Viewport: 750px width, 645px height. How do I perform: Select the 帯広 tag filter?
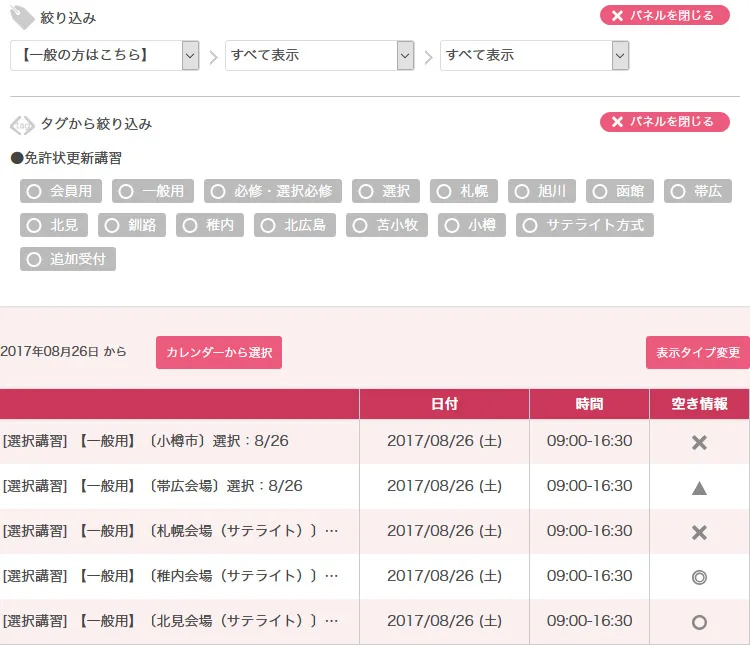(x=698, y=191)
